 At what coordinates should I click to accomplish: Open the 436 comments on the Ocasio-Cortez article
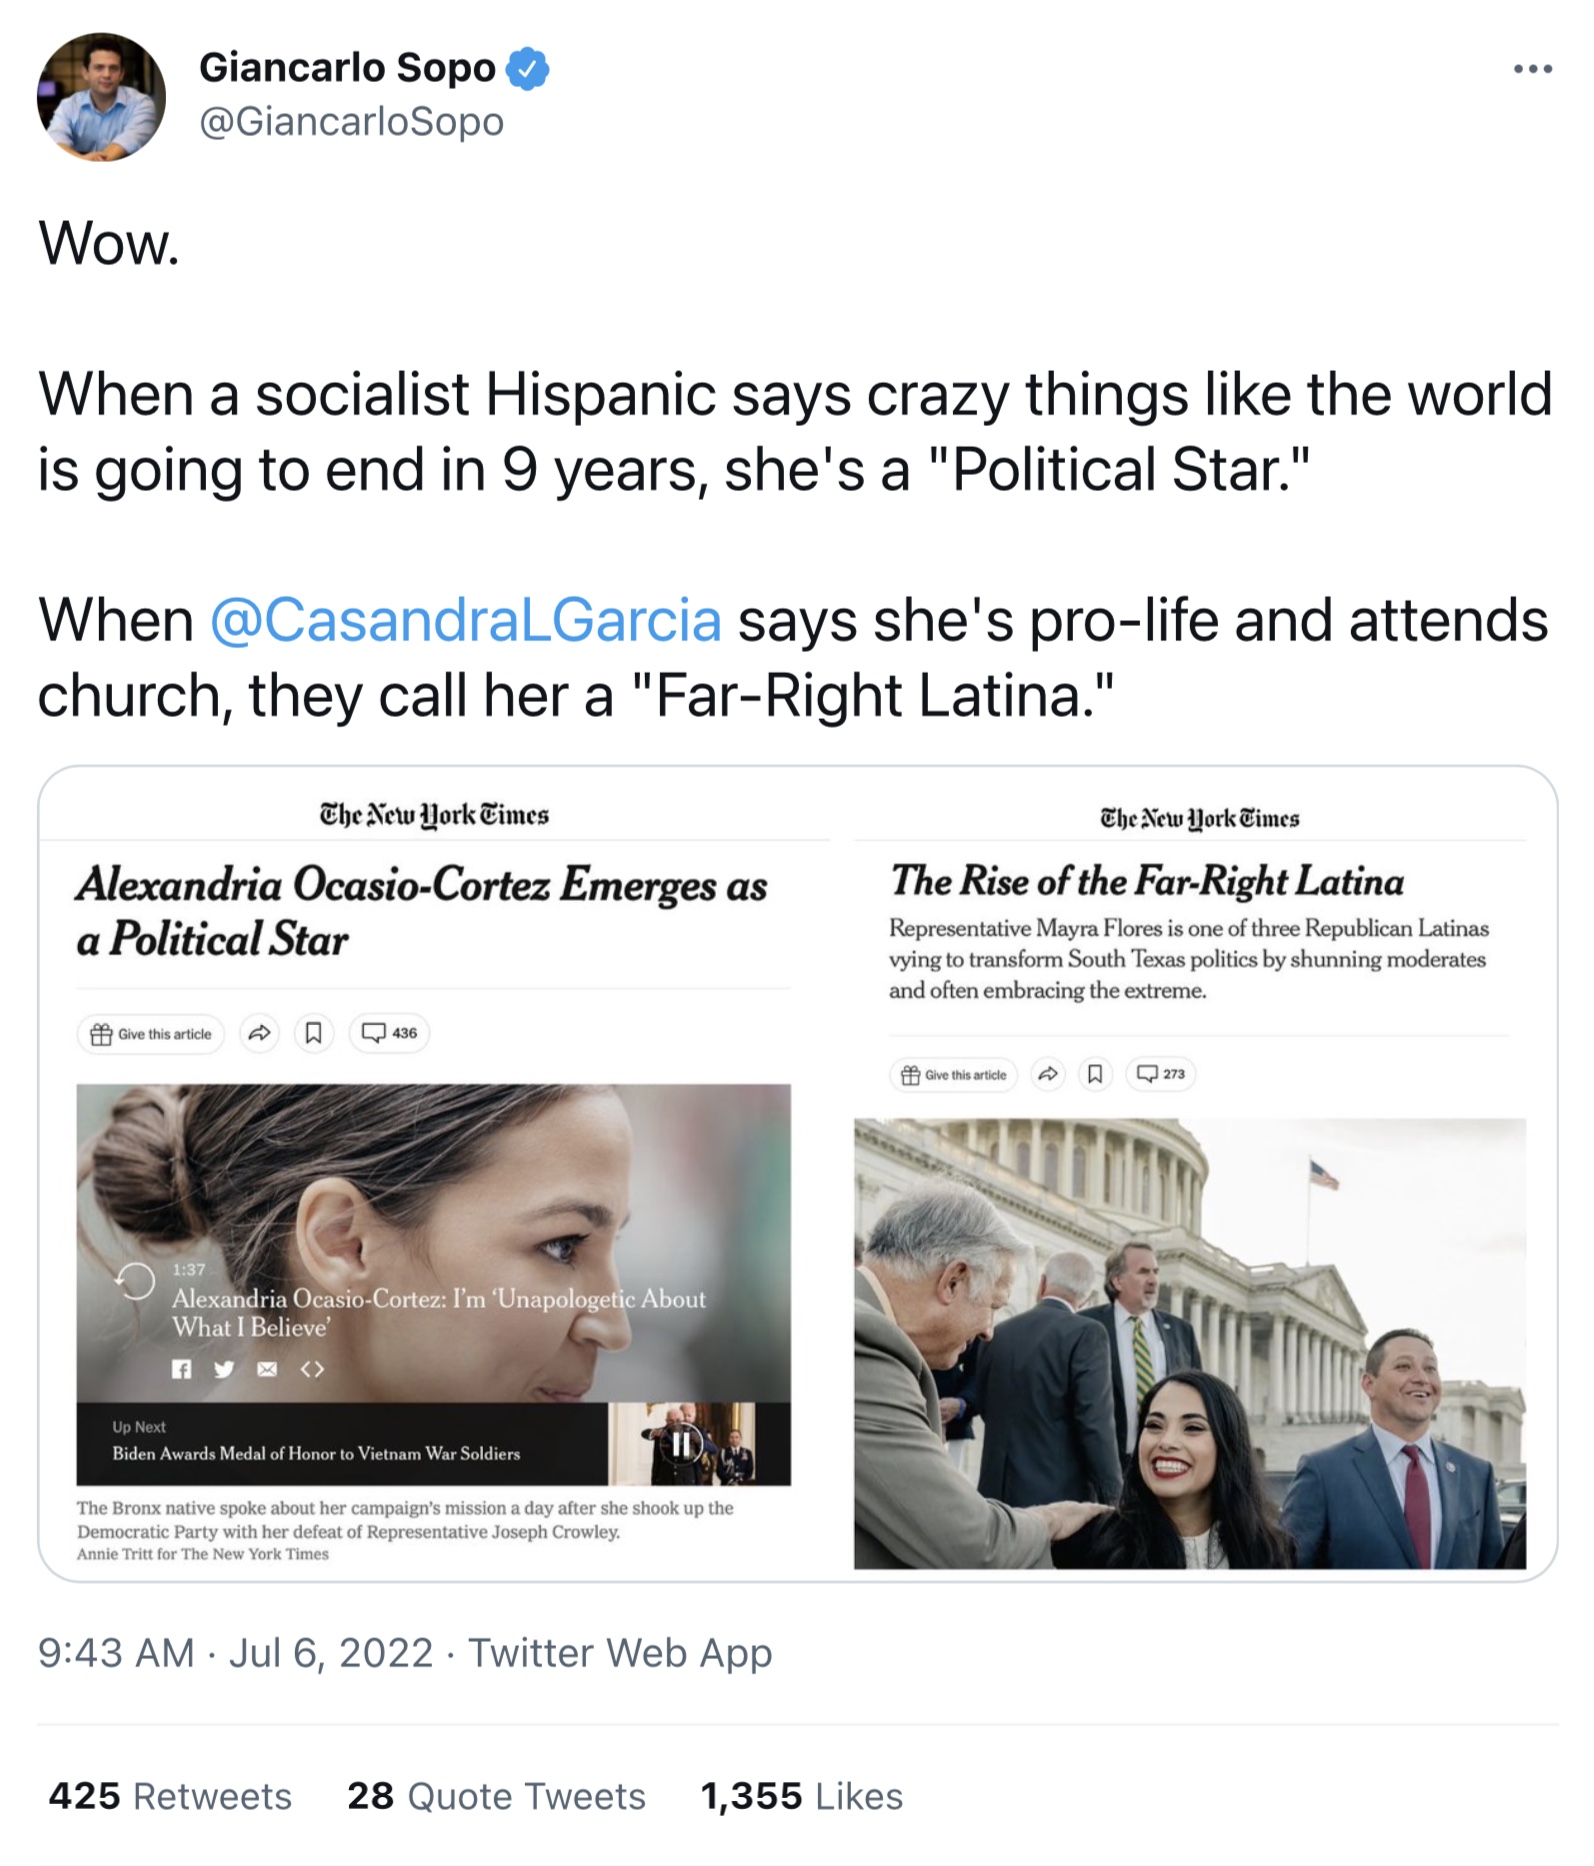coord(389,1033)
